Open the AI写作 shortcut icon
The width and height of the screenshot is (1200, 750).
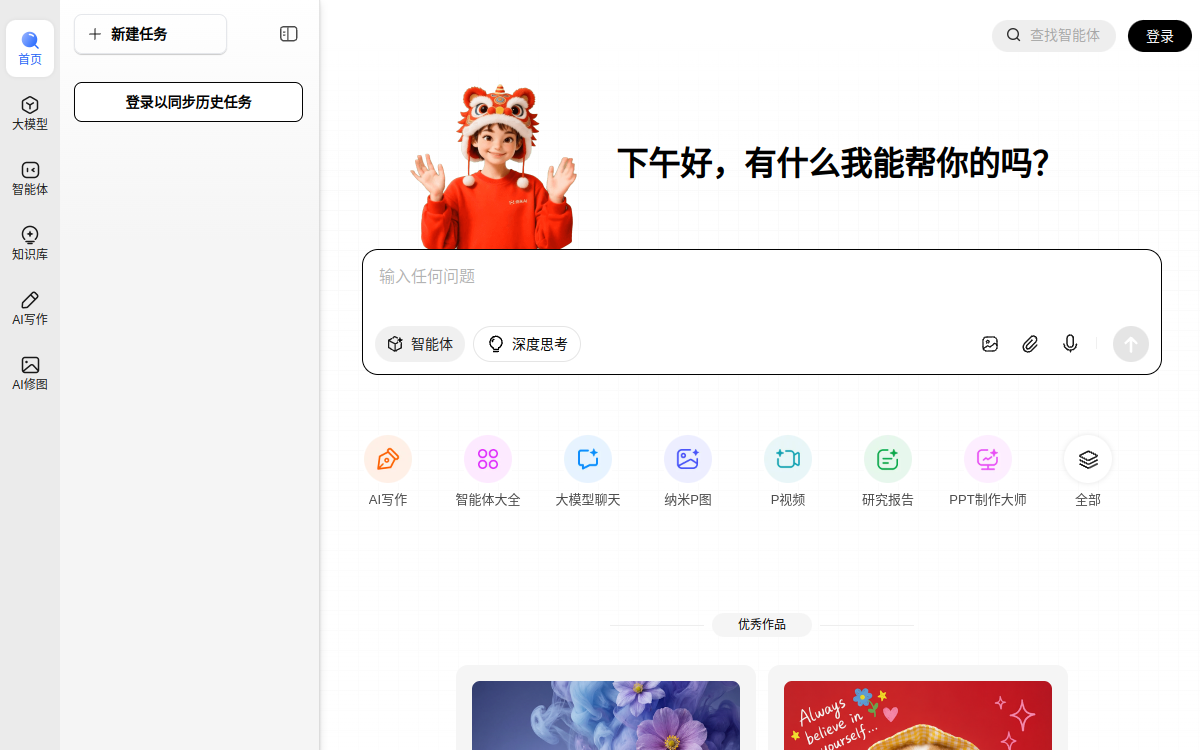point(388,459)
